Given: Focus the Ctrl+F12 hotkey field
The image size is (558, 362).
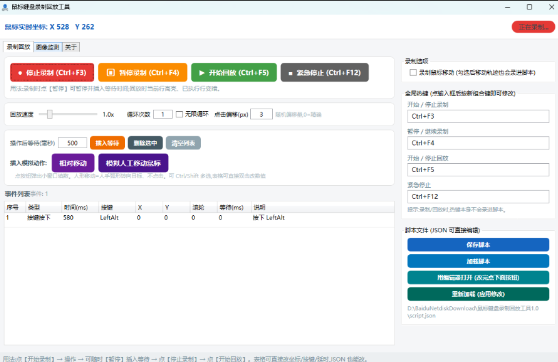Looking at the screenshot, I should click(478, 196).
